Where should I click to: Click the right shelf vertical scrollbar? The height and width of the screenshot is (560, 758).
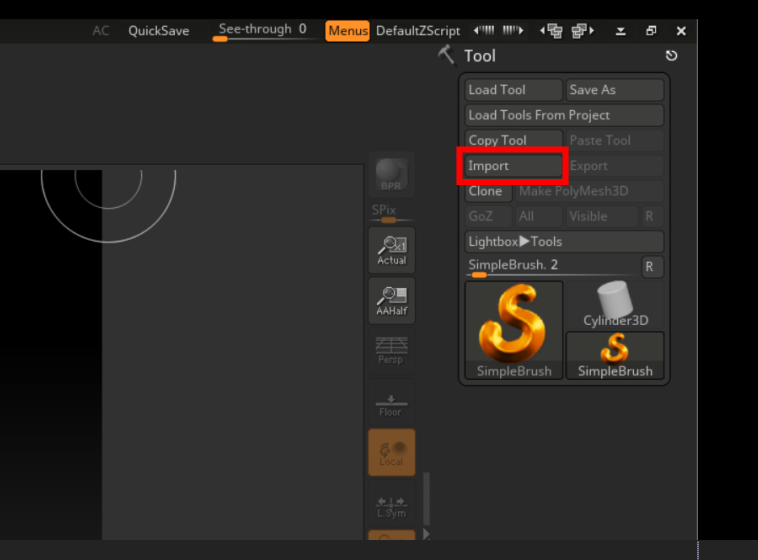[x=426, y=499]
